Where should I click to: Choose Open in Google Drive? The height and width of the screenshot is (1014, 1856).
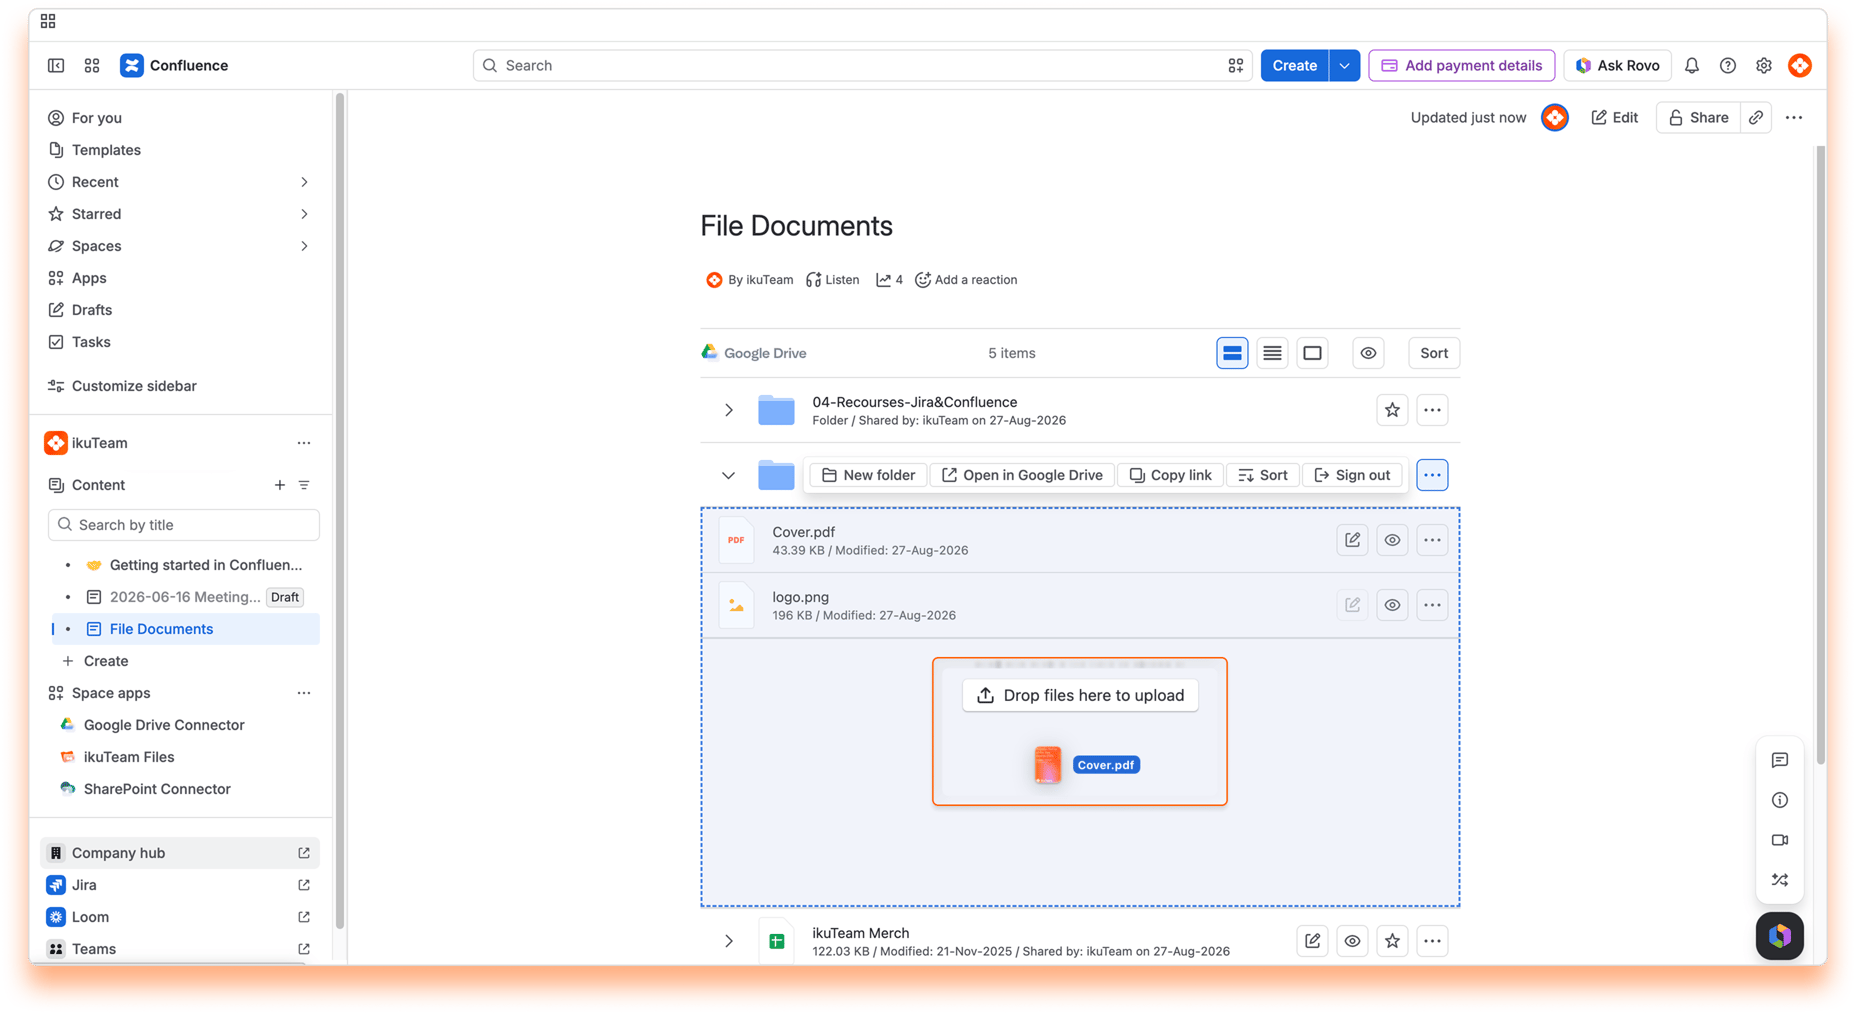click(1022, 475)
